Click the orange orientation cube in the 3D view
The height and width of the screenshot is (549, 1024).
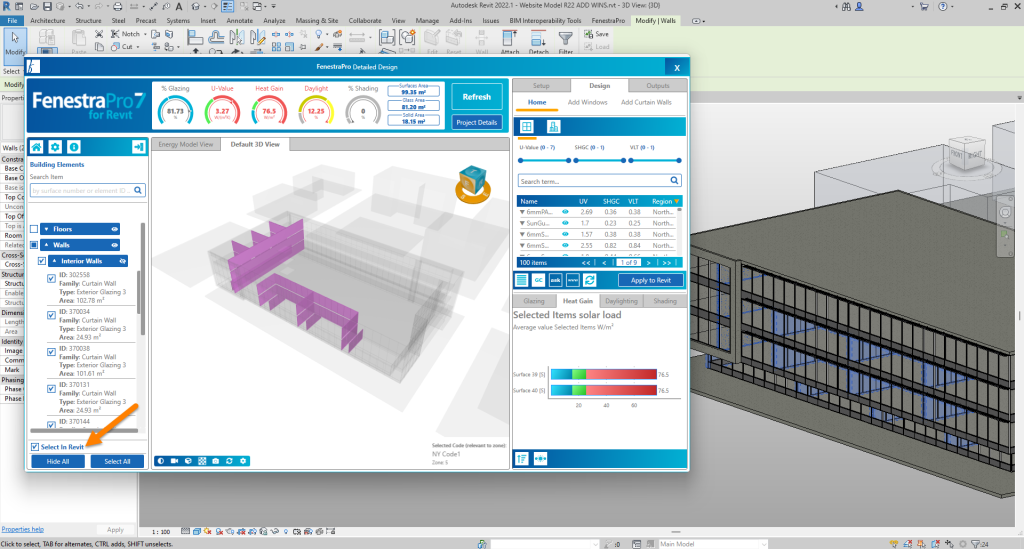tap(473, 184)
